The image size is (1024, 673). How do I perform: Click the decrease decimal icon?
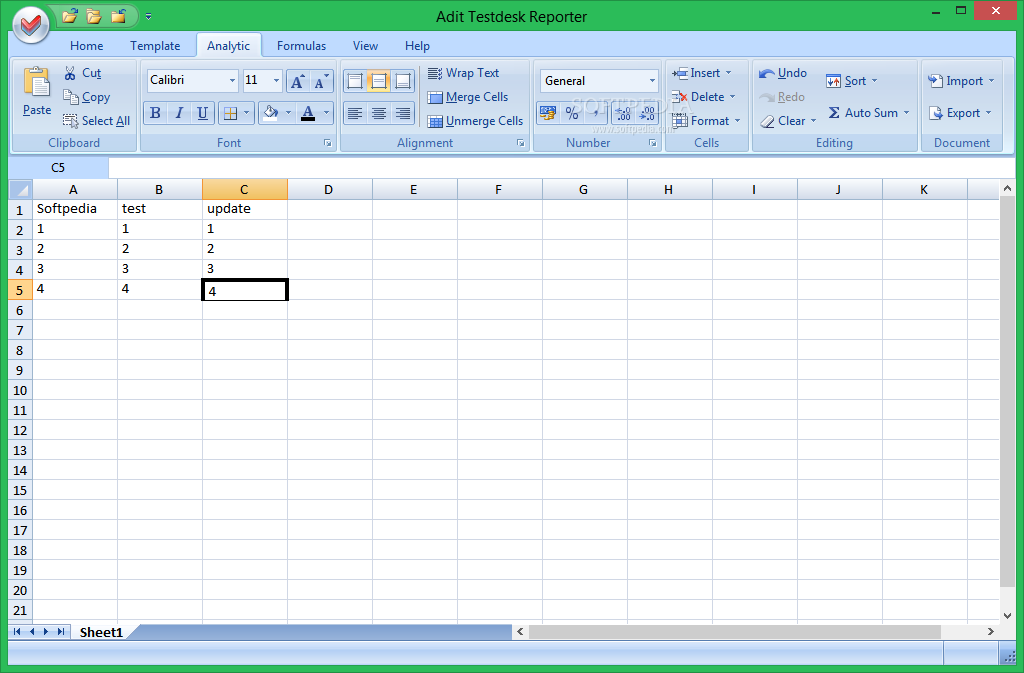tap(647, 113)
